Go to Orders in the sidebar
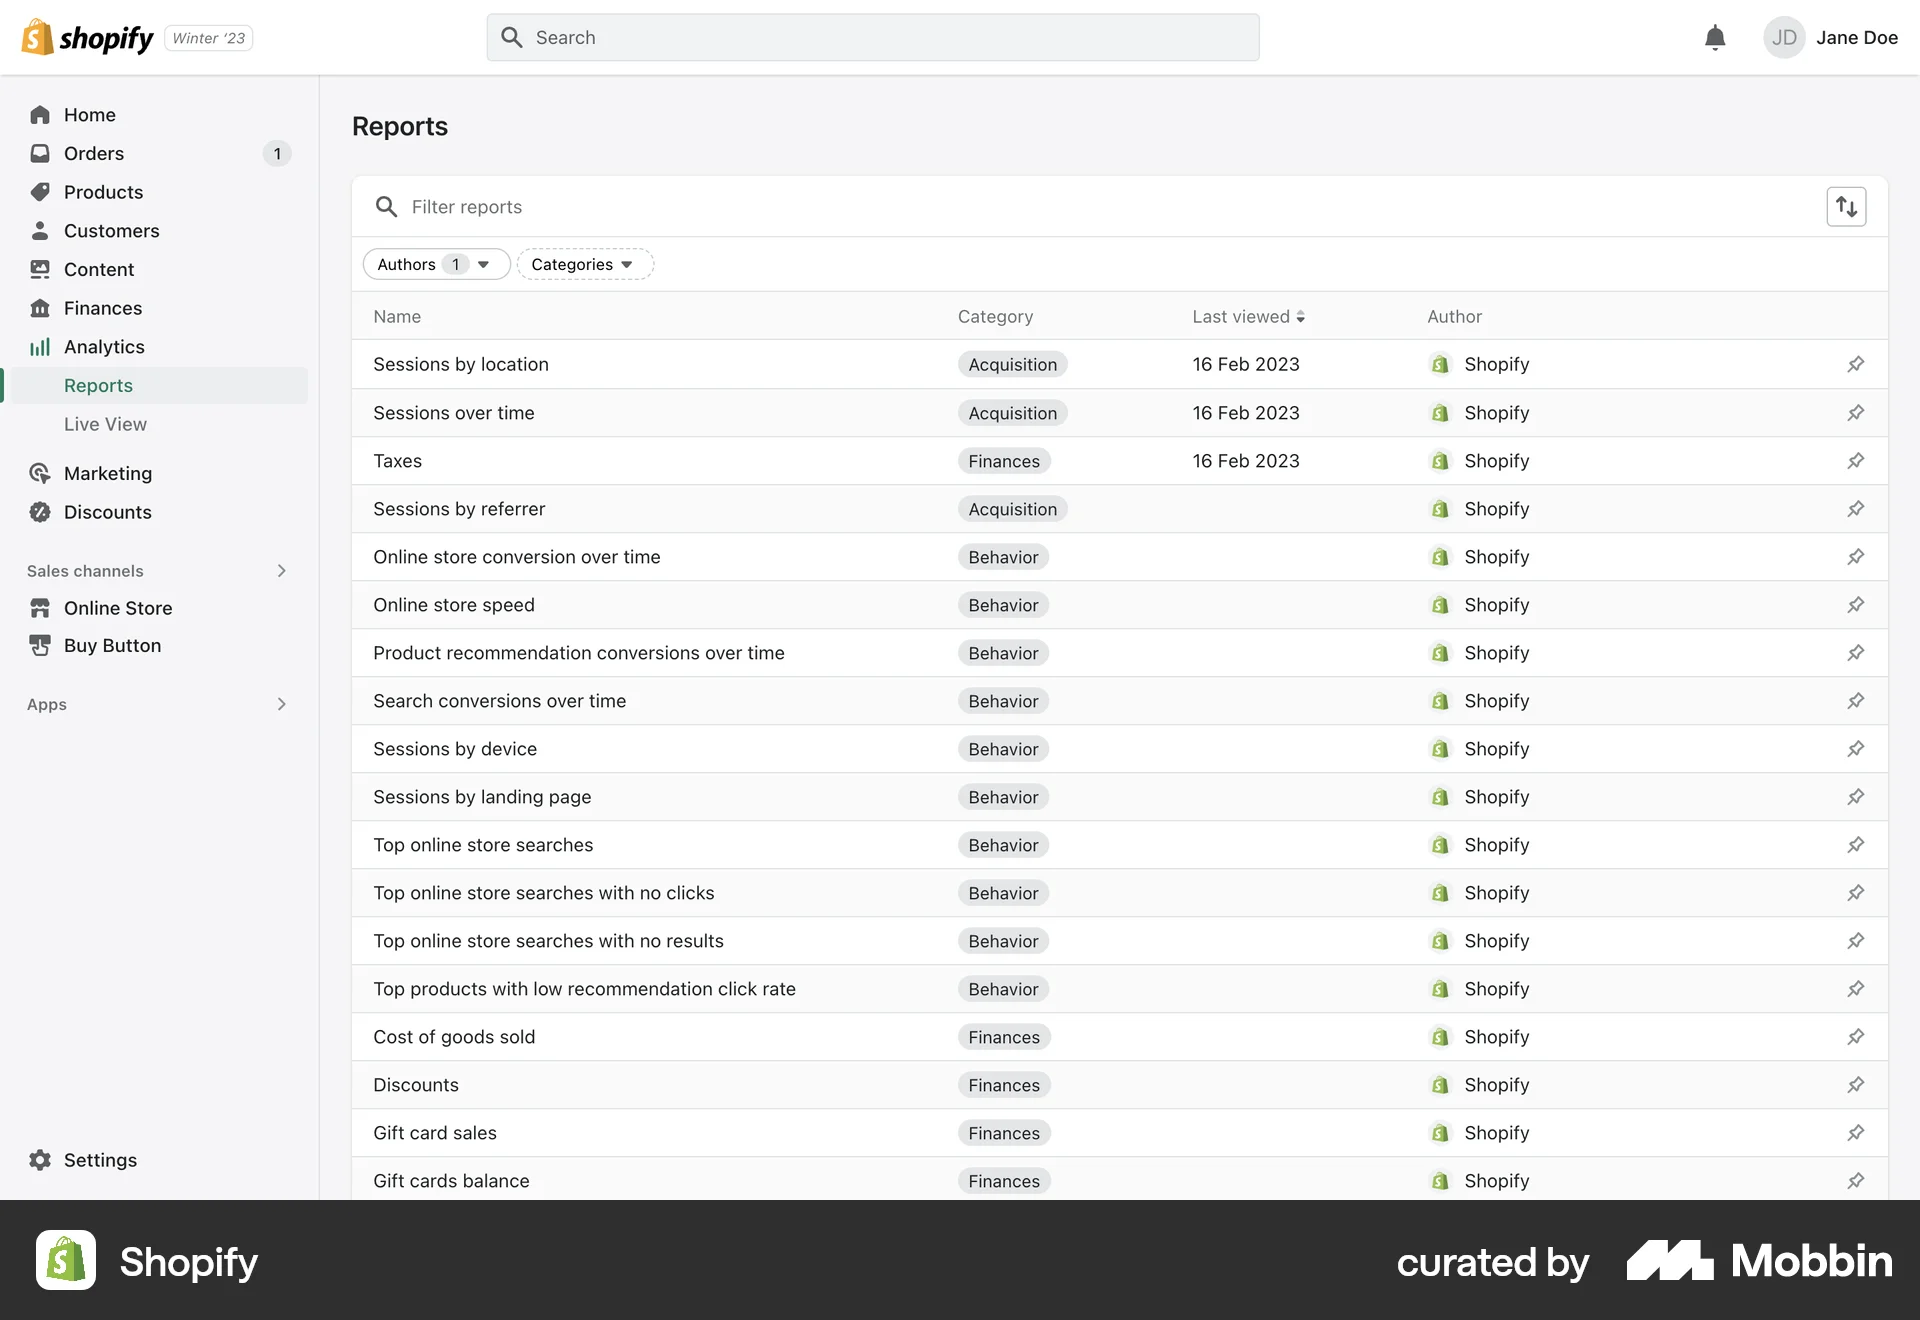The width and height of the screenshot is (1920, 1320). coord(93,153)
